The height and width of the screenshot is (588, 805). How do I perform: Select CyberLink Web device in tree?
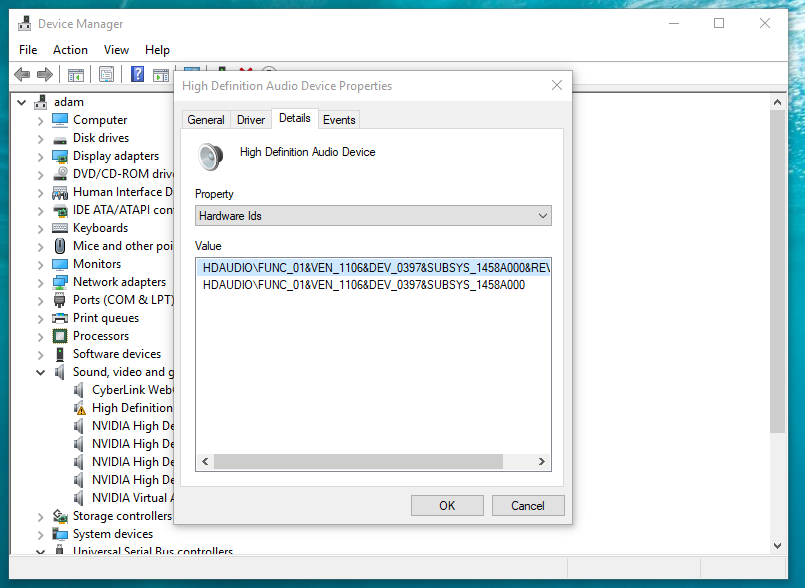tap(132, 390)
